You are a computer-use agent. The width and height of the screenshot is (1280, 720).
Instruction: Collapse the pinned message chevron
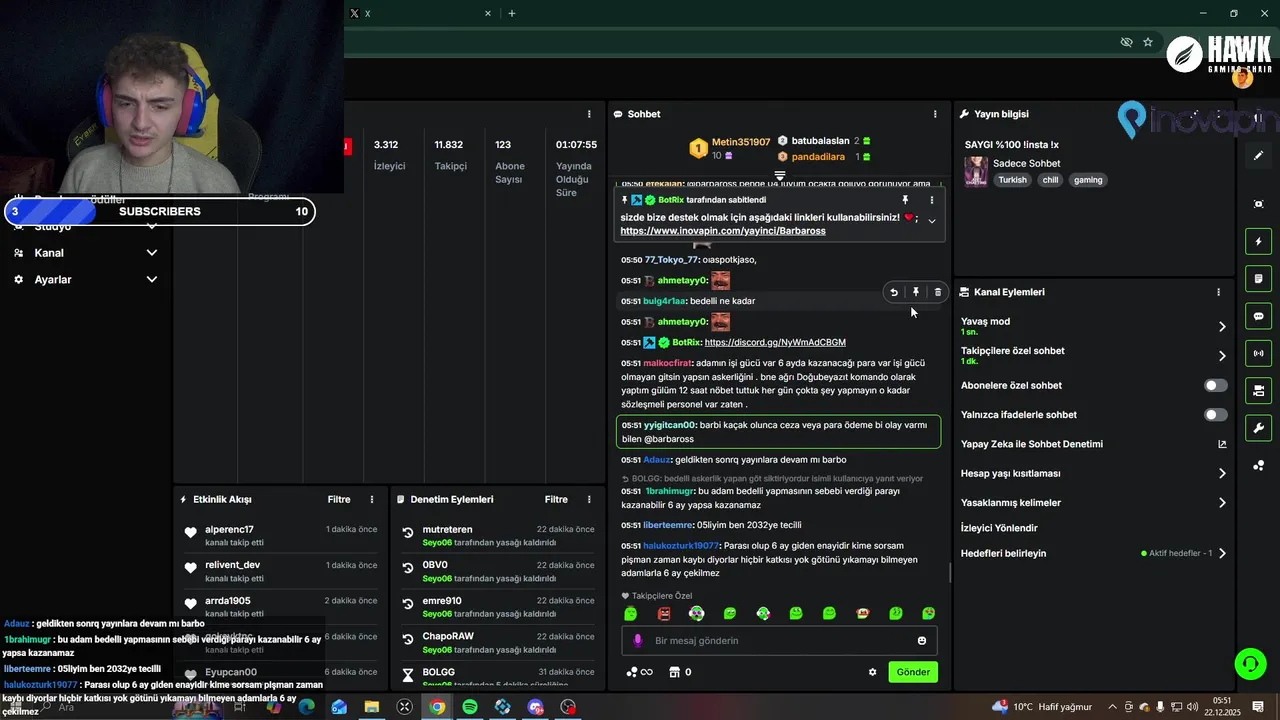pyautogui.click(x=932, y=221)
